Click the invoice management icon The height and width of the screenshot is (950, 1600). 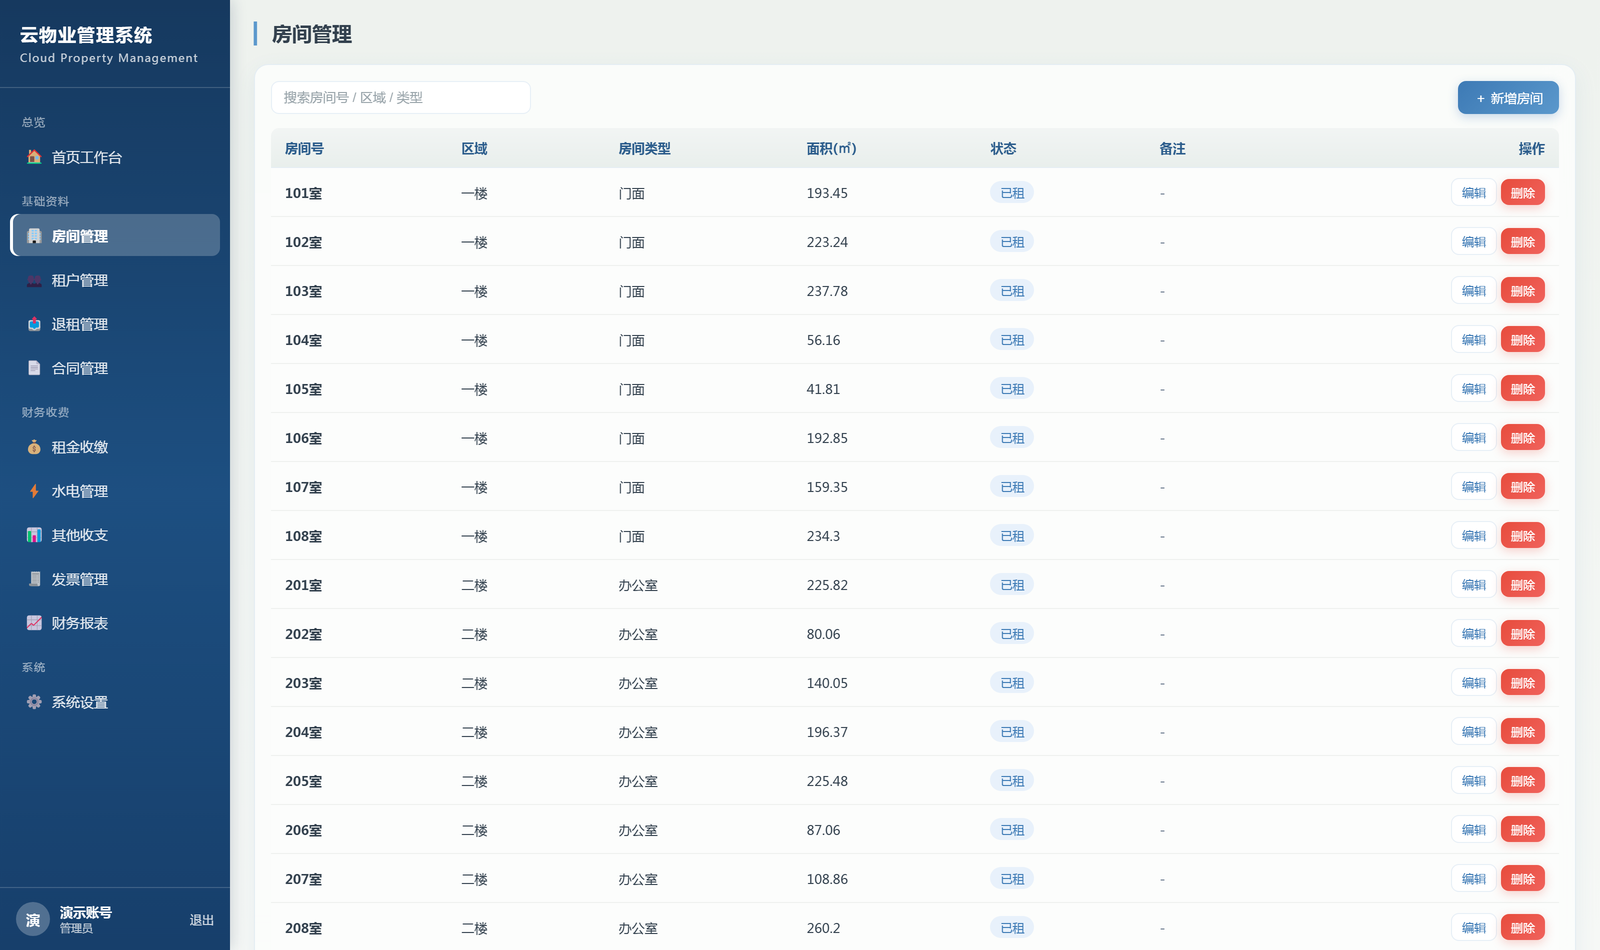pos(34,579)
